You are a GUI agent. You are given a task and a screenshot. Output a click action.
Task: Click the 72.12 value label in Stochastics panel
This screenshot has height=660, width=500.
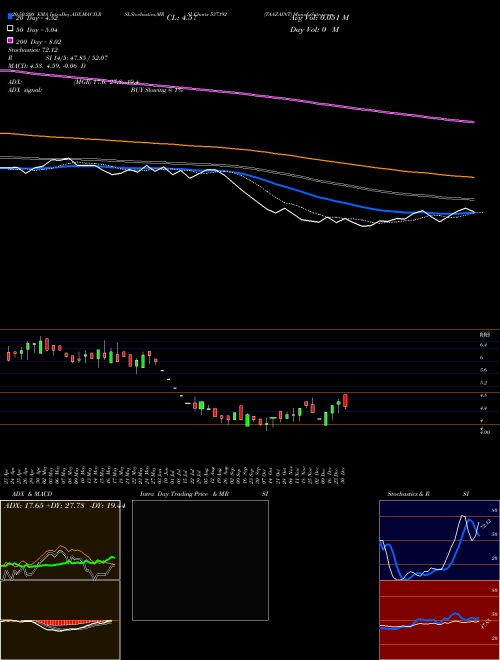(485, 524)
